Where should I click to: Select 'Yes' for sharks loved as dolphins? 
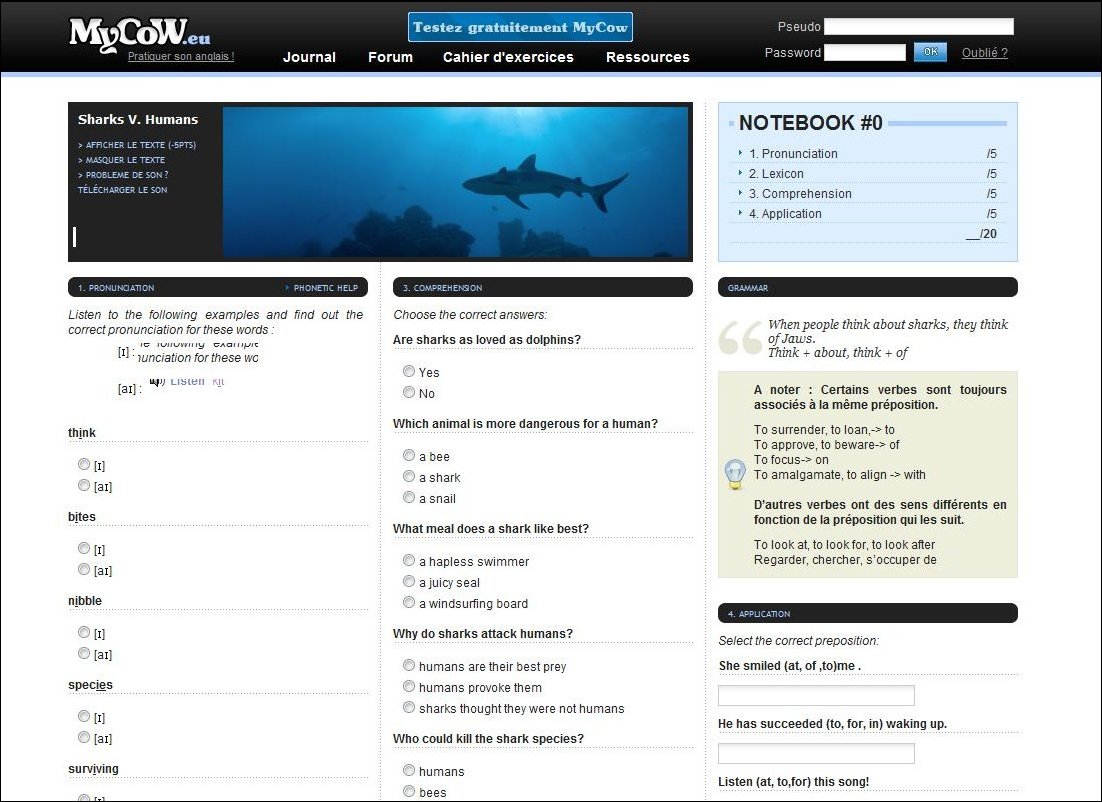coord(409,371)
